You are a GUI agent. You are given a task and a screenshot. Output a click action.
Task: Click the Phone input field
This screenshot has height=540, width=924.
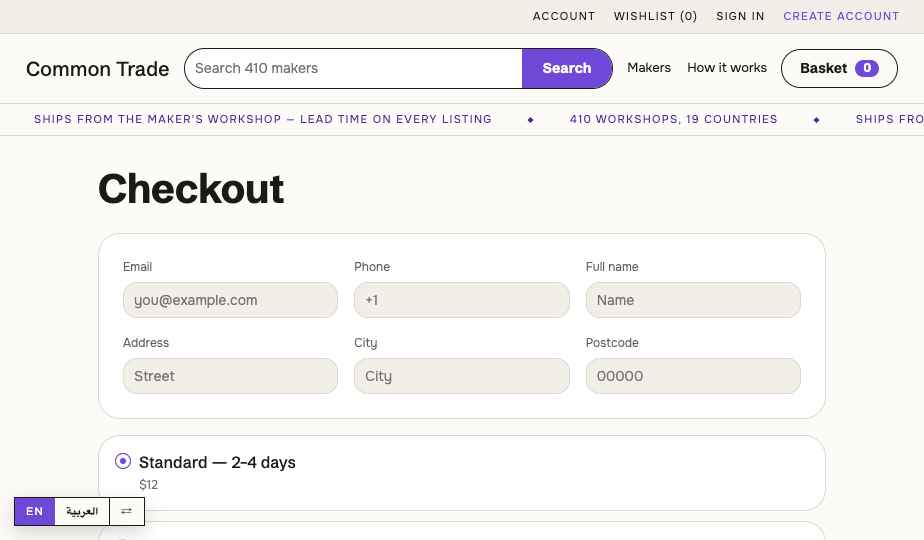pyautogui.click(x=461, y=300)
